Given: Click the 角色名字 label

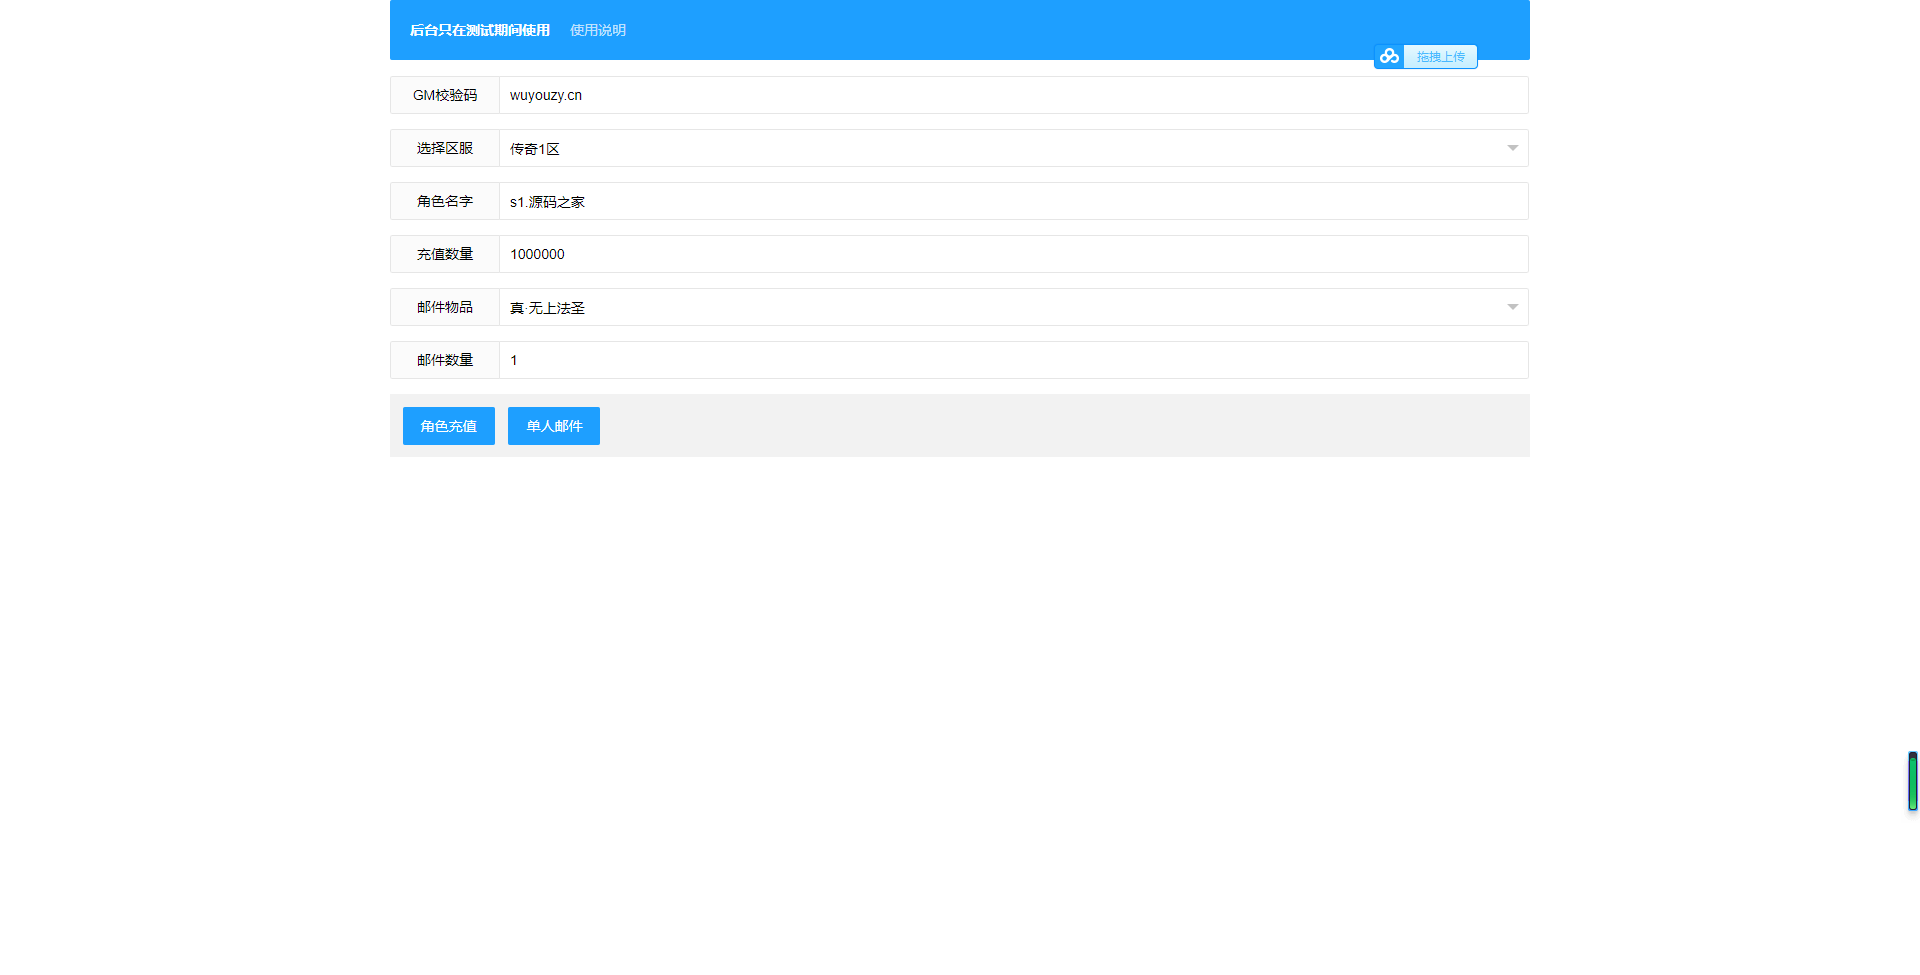Looking at the screenshot, I should click(445, 201).
